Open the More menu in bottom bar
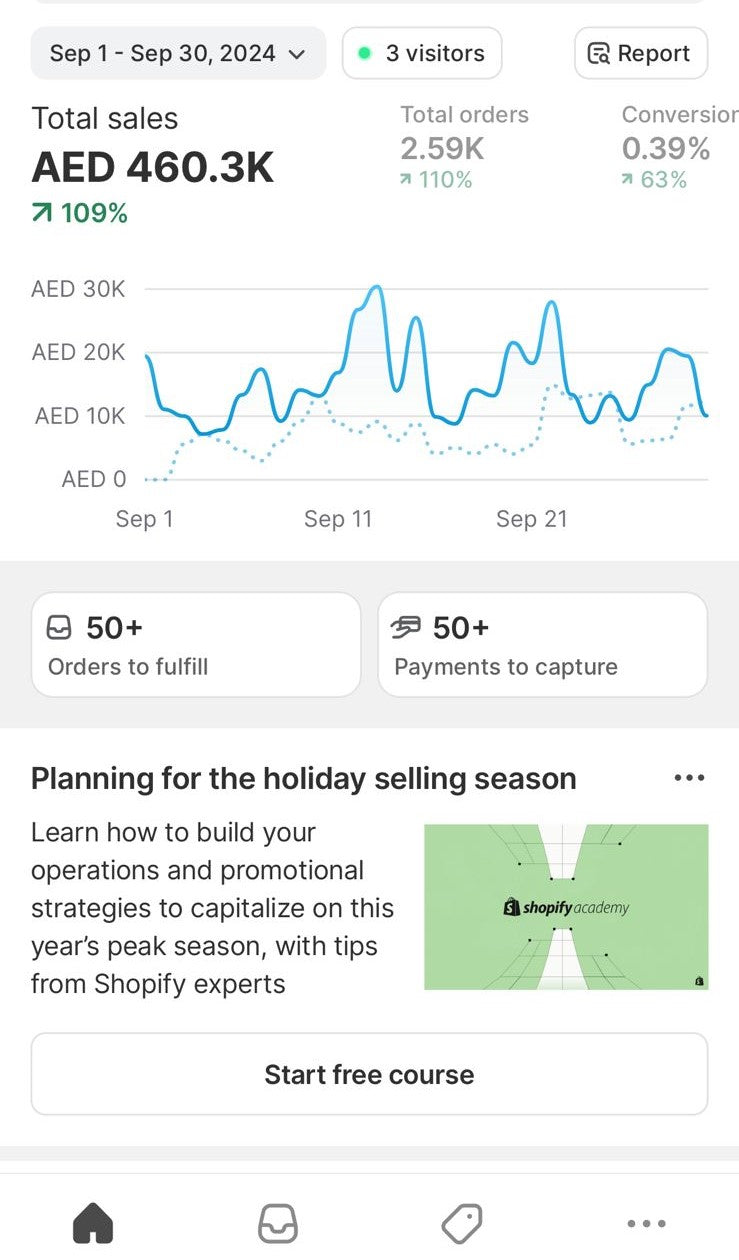 click(646, 1222)
